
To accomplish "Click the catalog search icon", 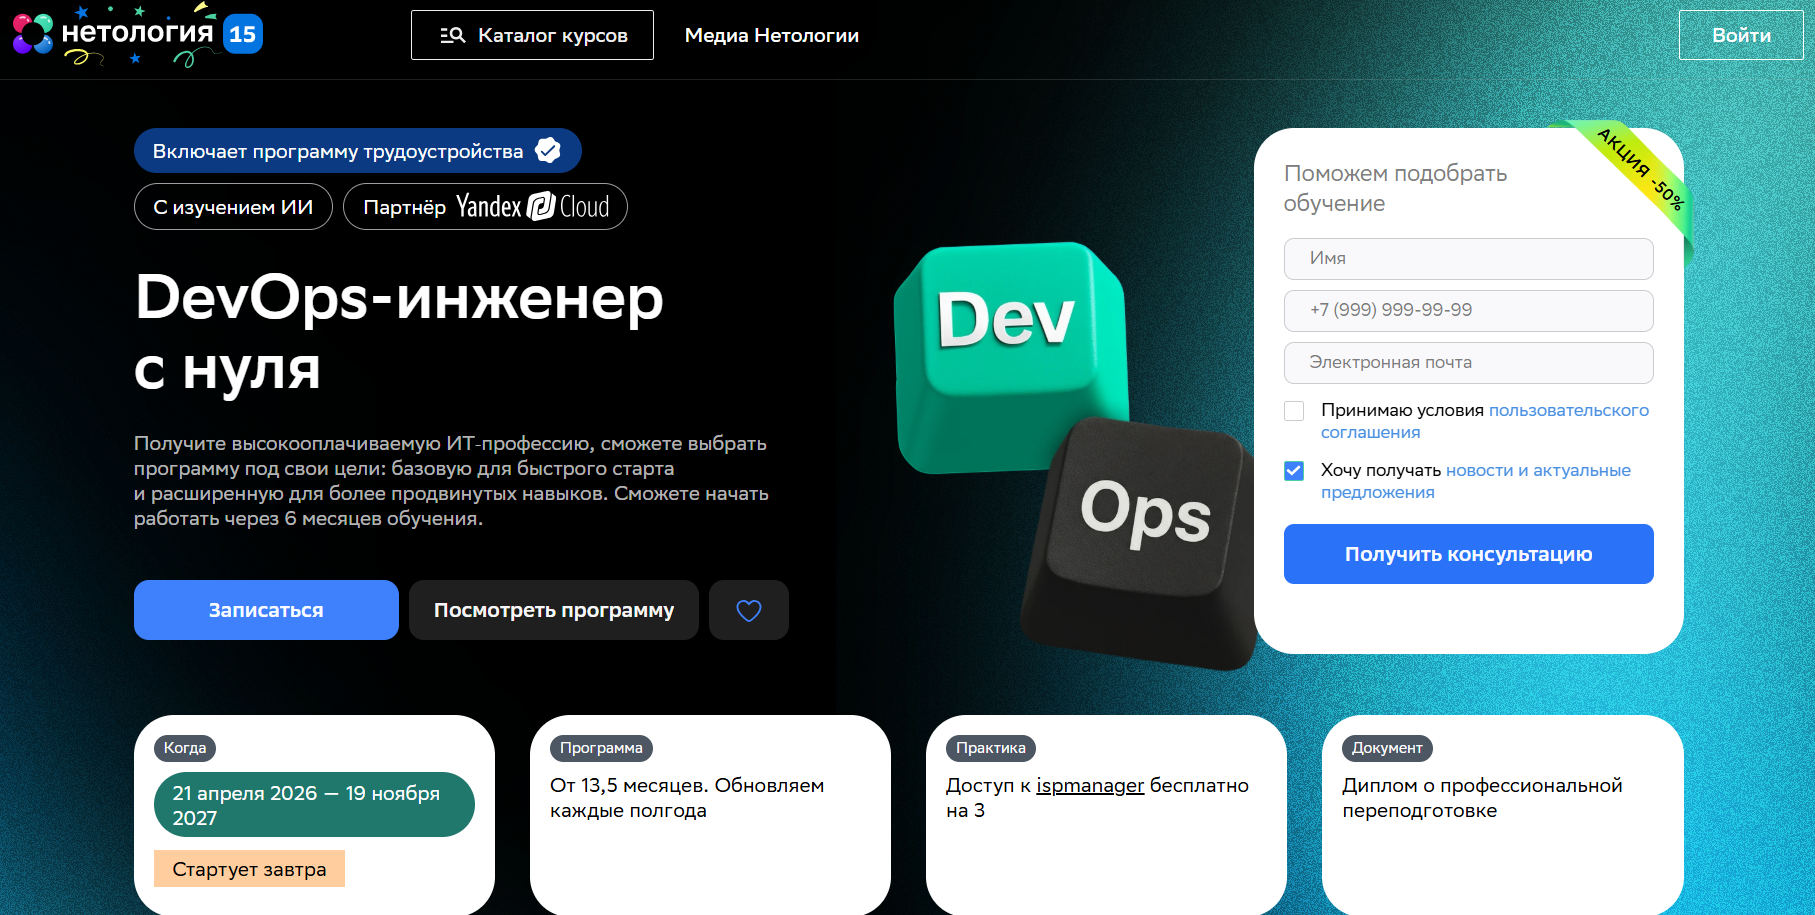I will (x=453, y=35).
